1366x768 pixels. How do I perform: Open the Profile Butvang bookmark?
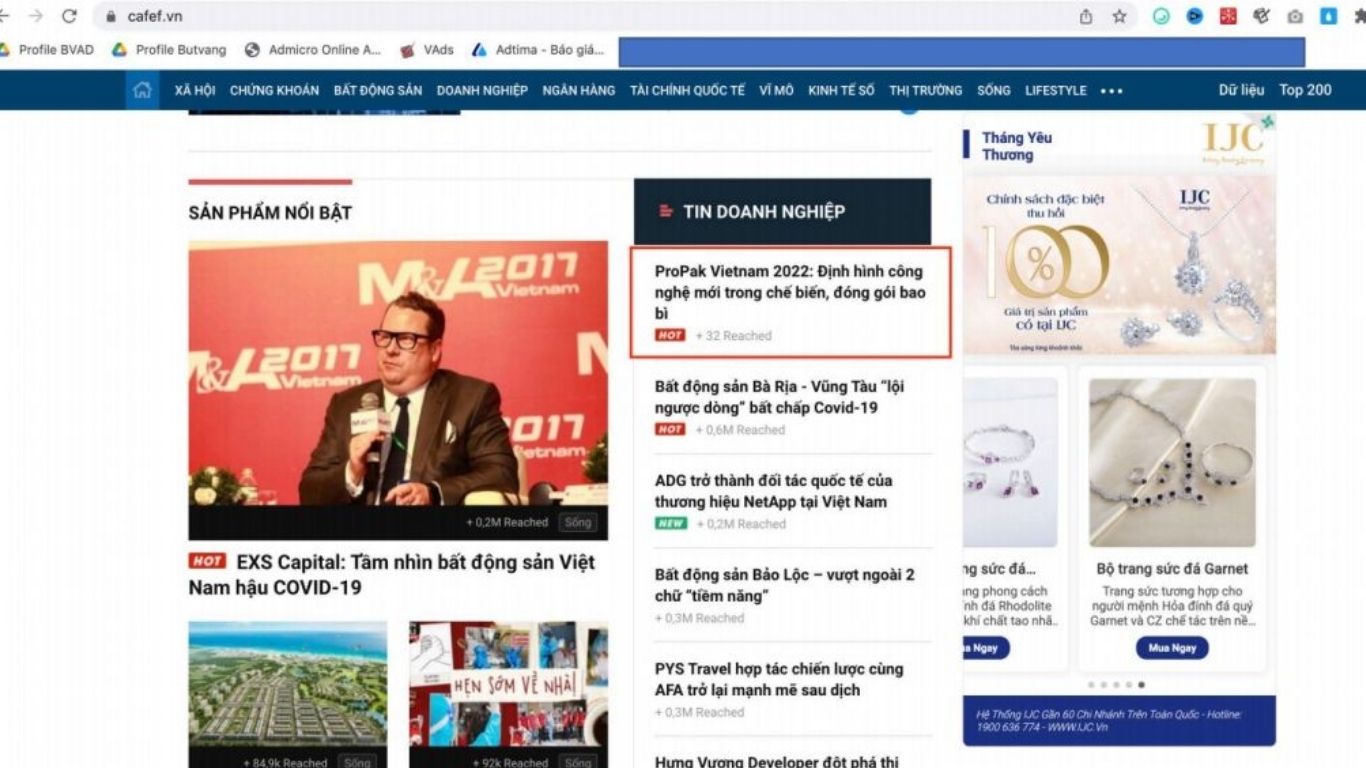coord(169,49)
